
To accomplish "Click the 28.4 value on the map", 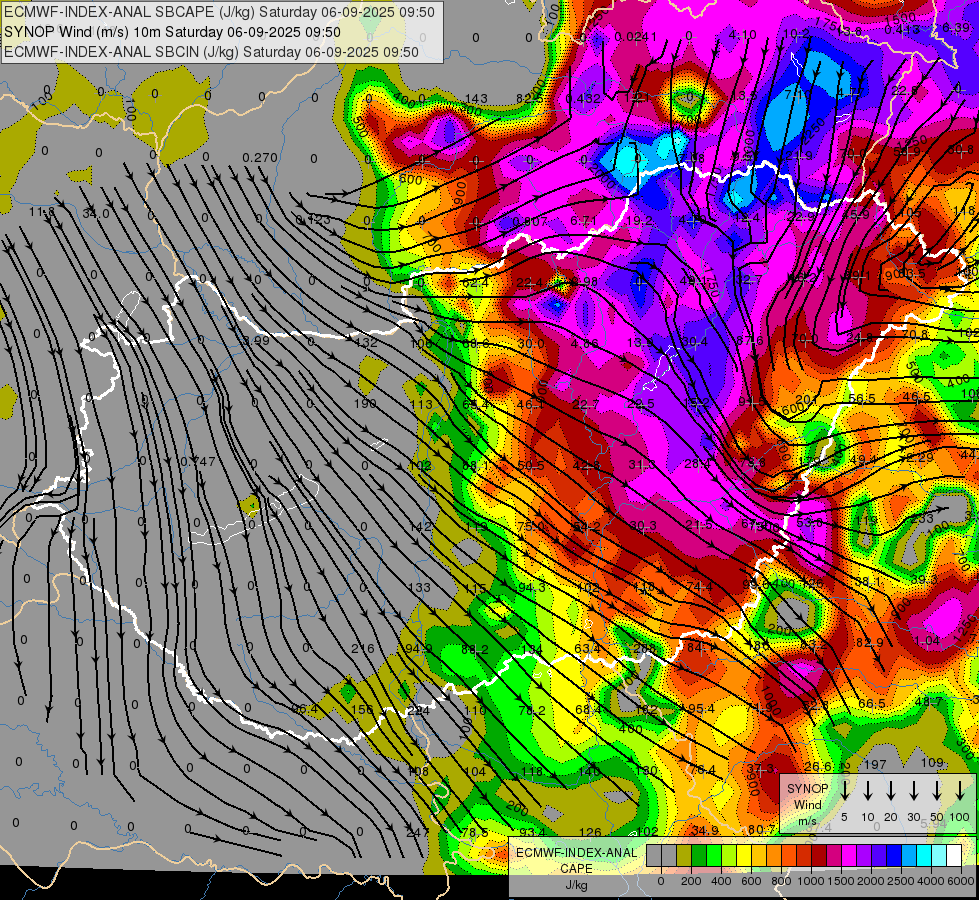I will [697, 463].
